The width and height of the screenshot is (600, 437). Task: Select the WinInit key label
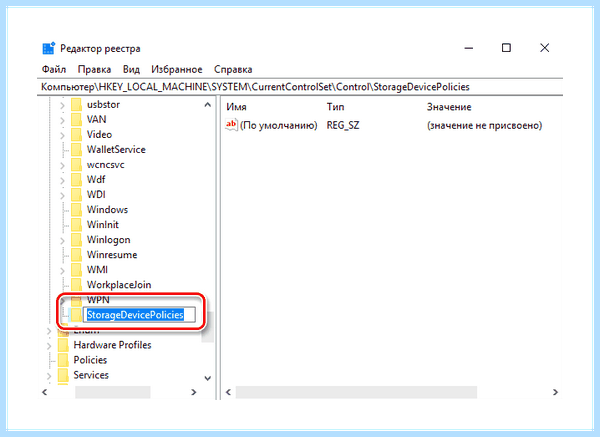point(103,225)
